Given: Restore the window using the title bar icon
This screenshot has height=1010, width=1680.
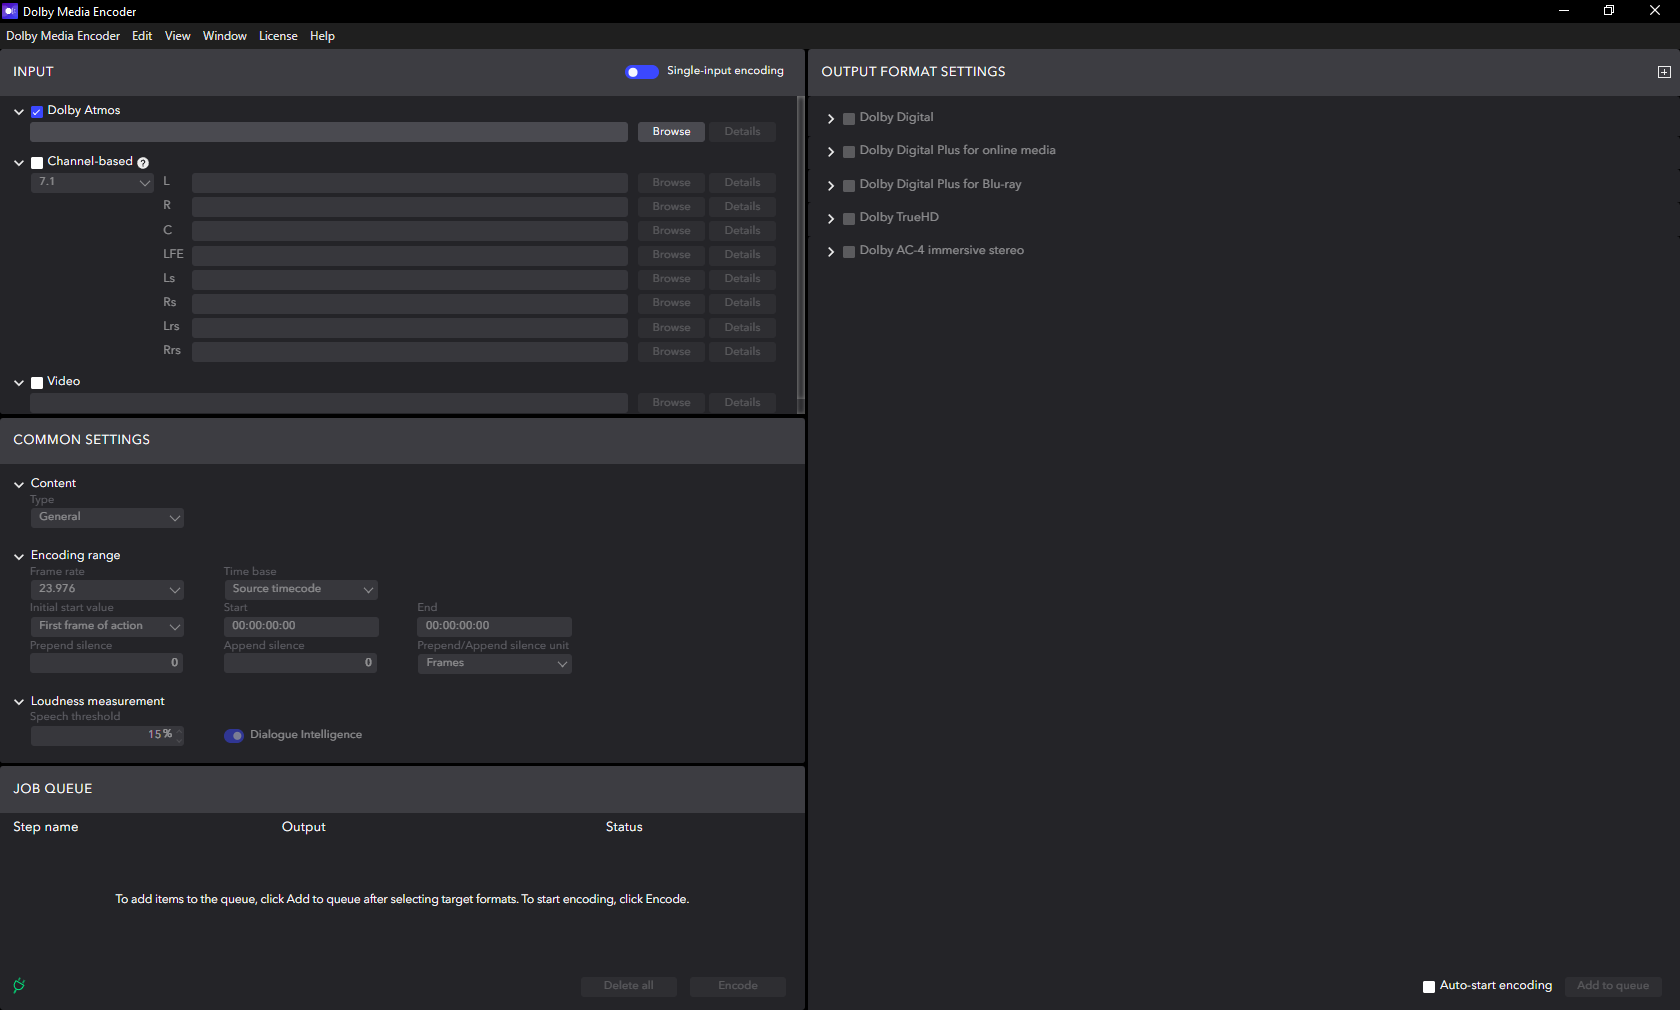Looking at the screenshot, I should (1609, 11).
